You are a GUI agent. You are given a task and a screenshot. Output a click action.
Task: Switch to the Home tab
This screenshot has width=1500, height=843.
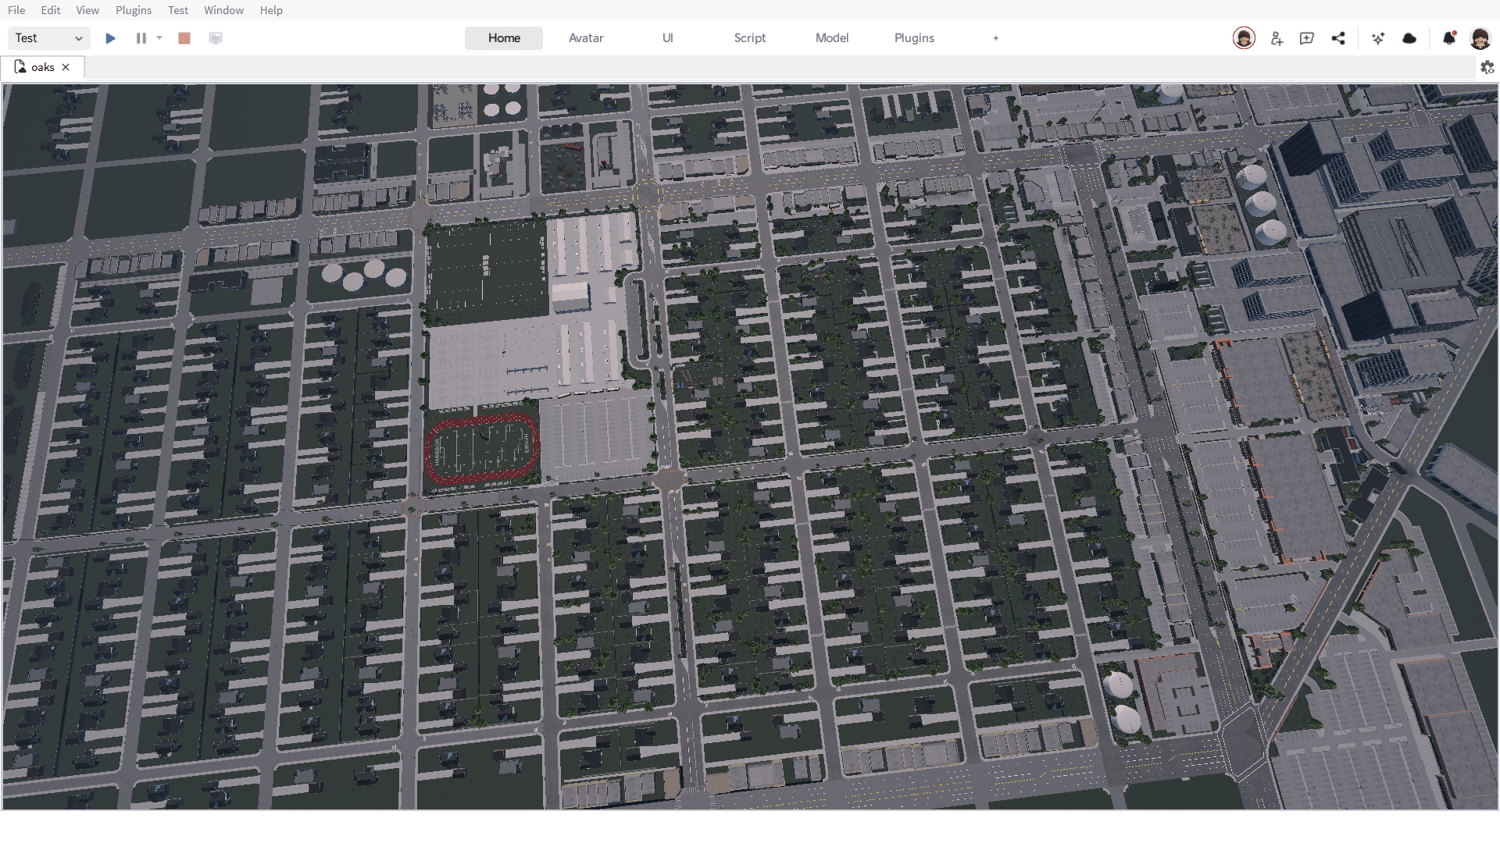[x=504, y=38]
